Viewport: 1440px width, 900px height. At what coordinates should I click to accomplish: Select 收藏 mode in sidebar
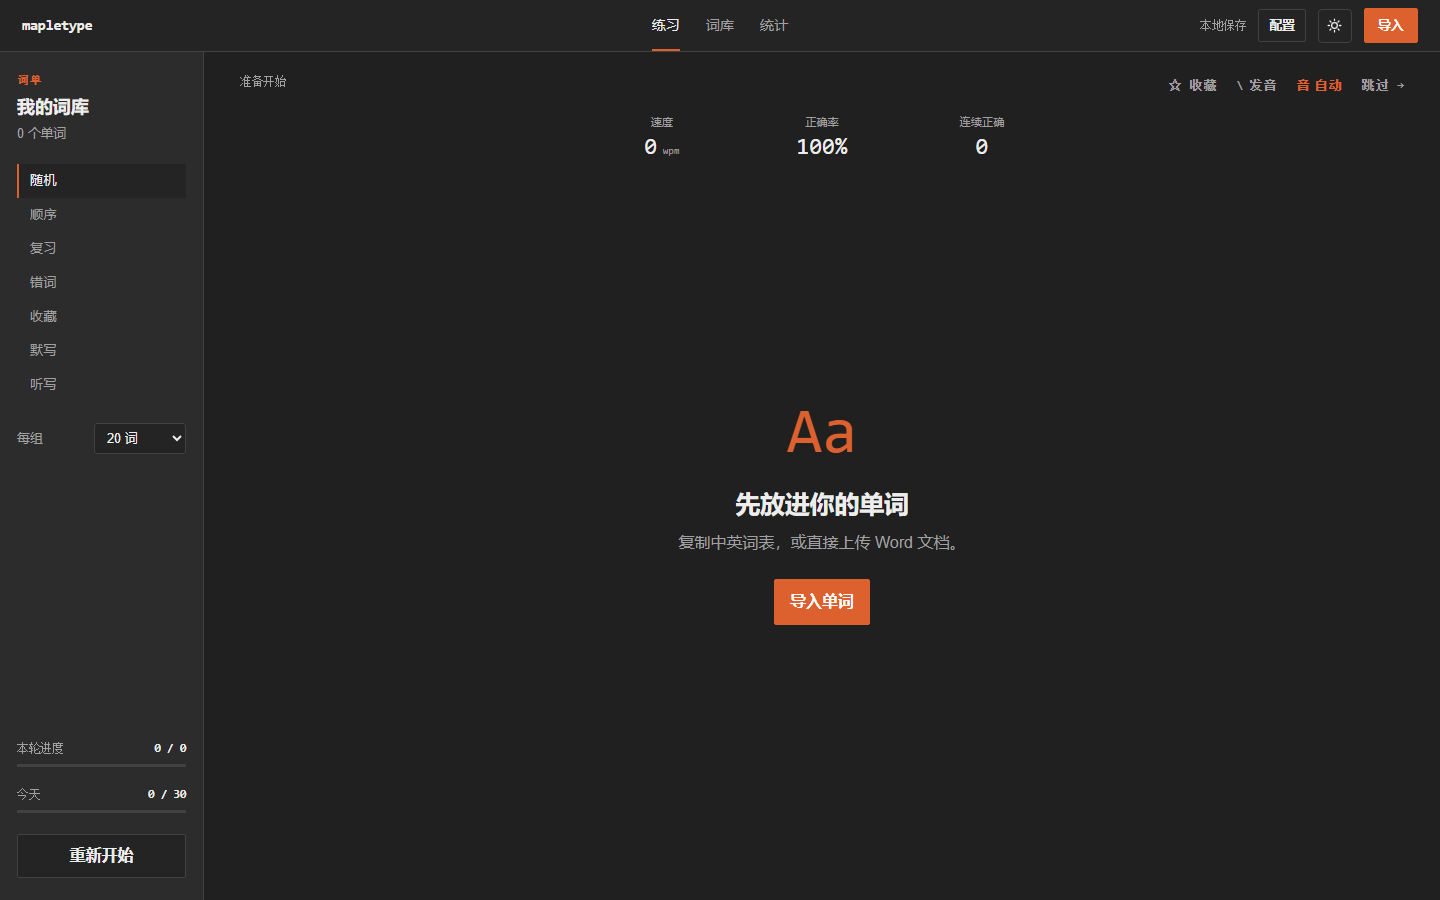point(101,317)
